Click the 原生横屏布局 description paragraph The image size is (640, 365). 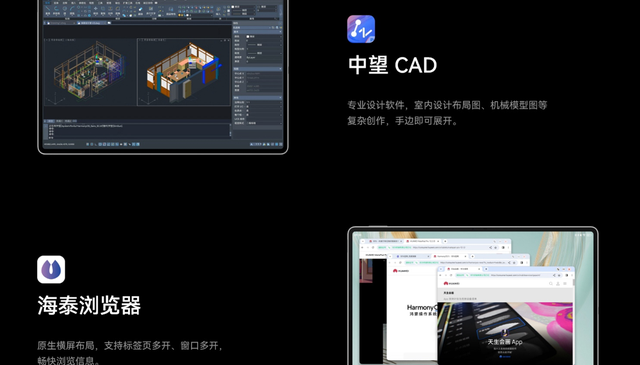(131, 353)
